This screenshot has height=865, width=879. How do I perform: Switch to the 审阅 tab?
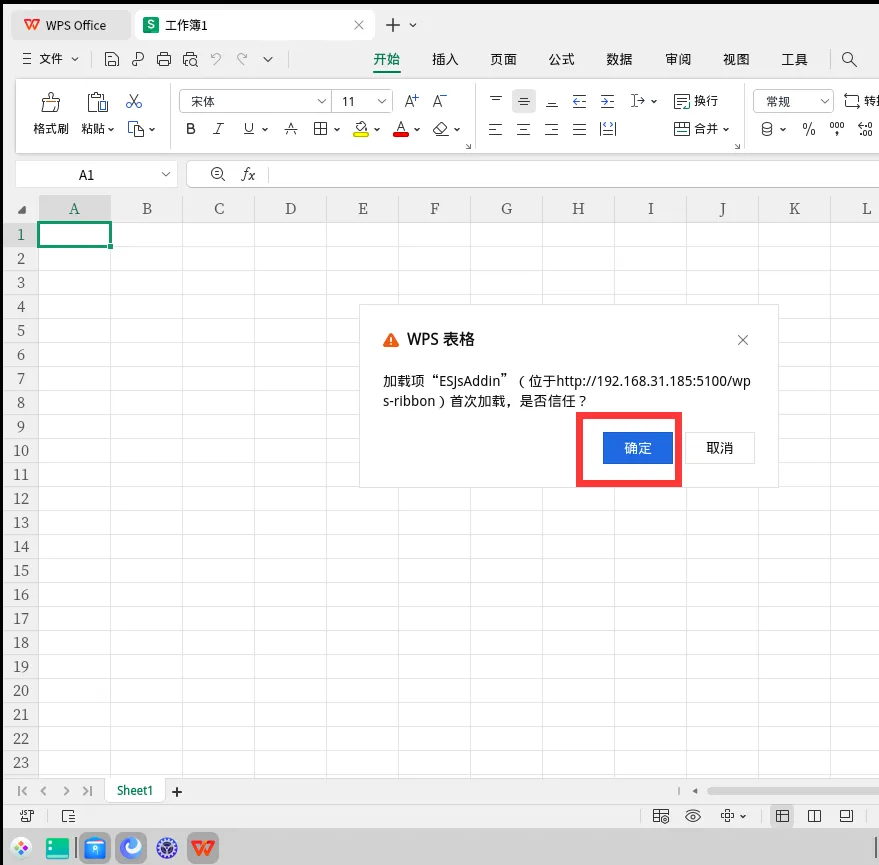678,59
